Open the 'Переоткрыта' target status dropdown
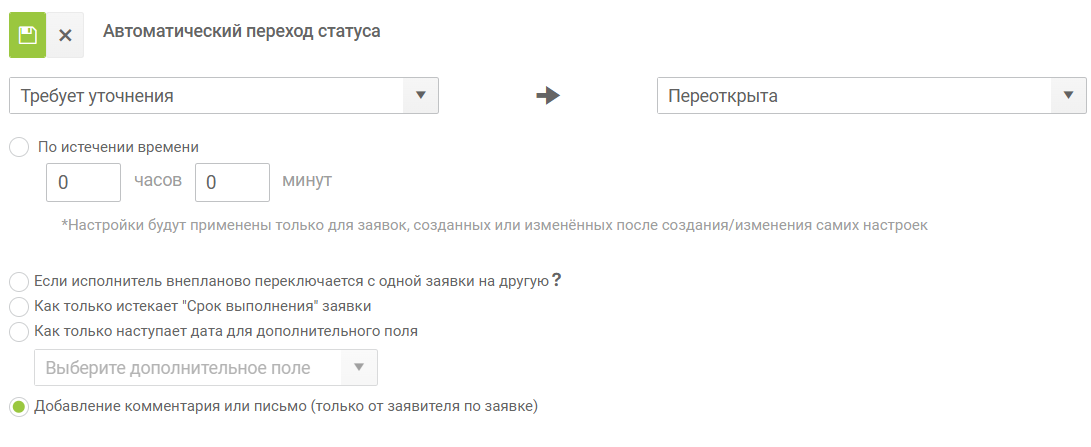 point(872,95)
